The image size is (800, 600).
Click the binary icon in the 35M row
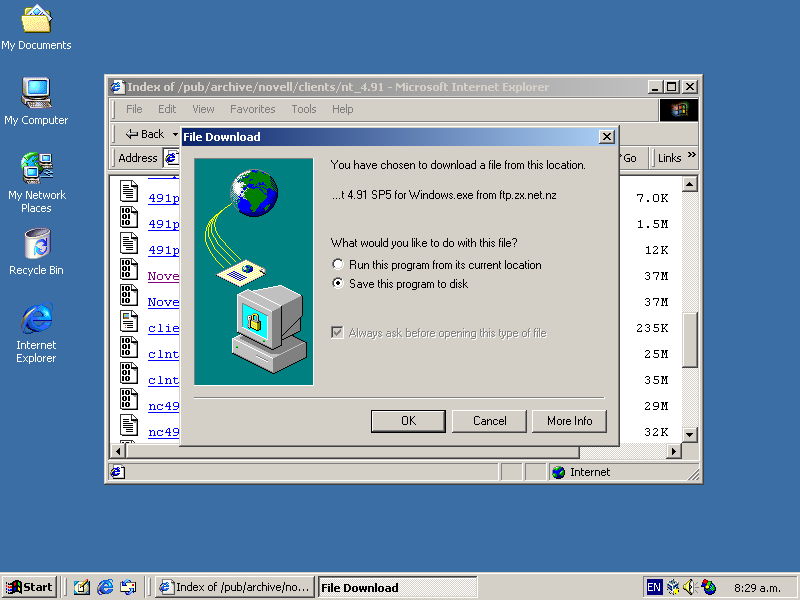[x=129, y=373]
